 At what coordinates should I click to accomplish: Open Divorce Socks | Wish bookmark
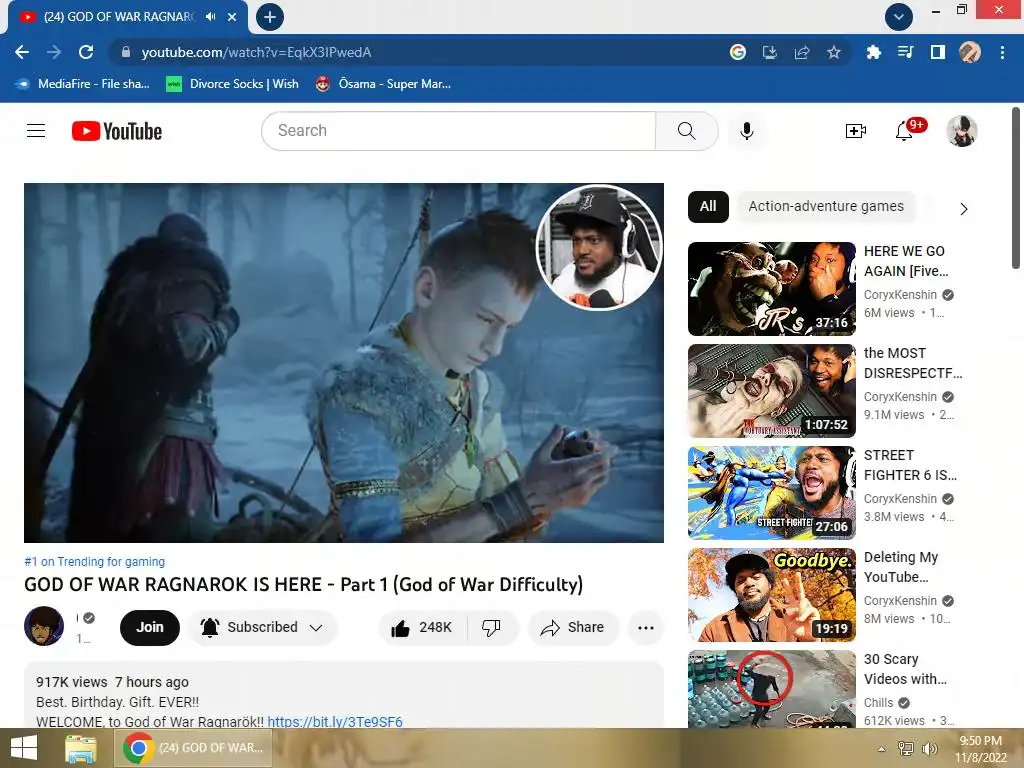232,84
